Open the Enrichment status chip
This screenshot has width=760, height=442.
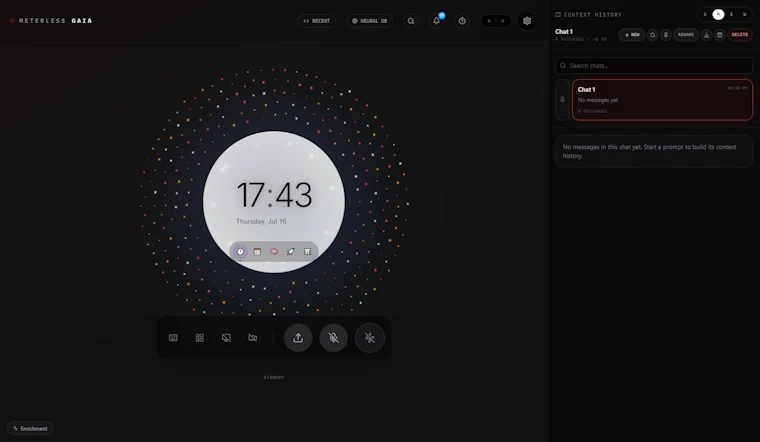(x=30, y=428)
